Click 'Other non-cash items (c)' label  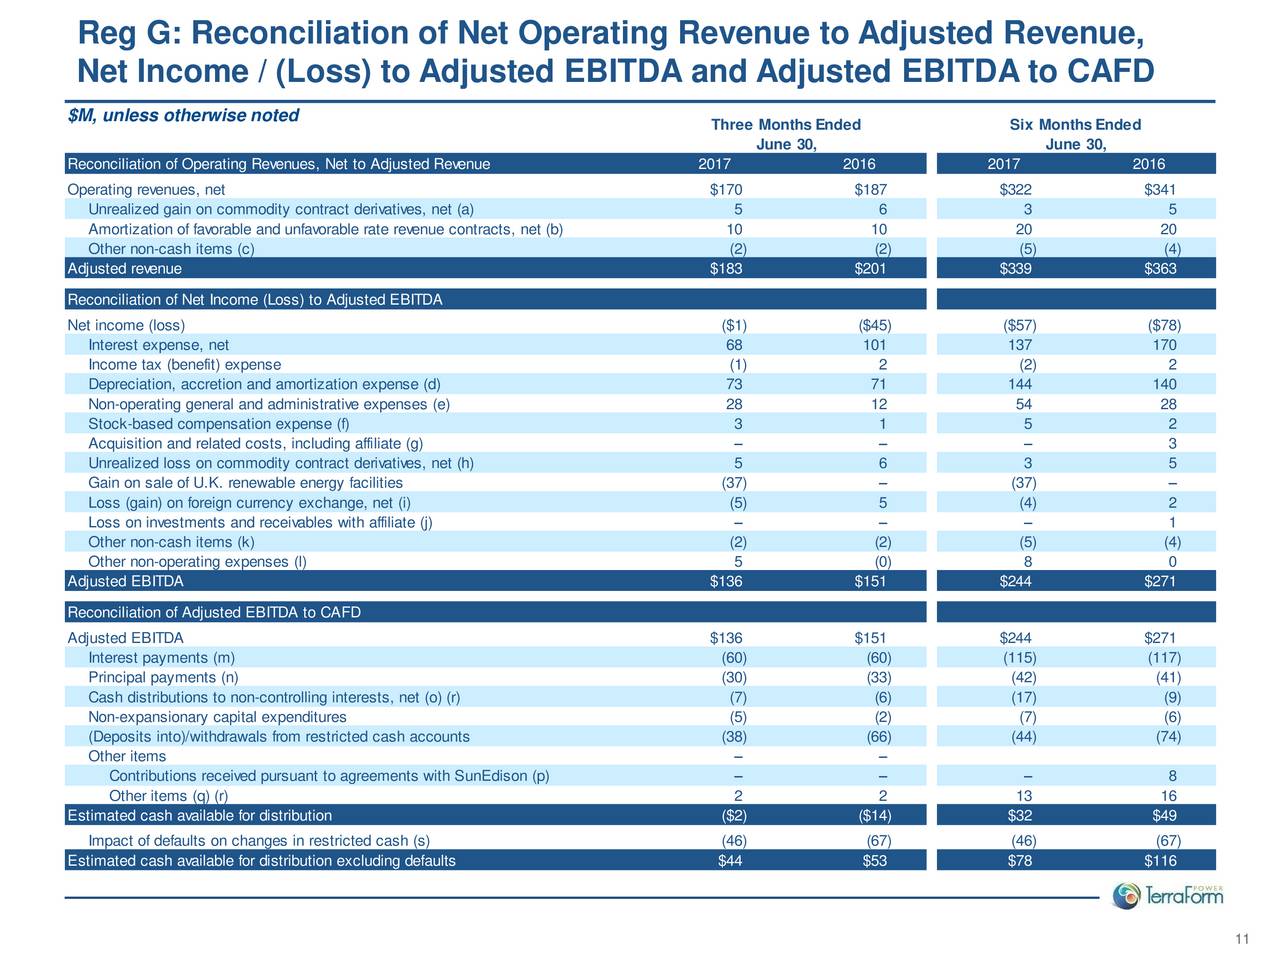[171, 249]
